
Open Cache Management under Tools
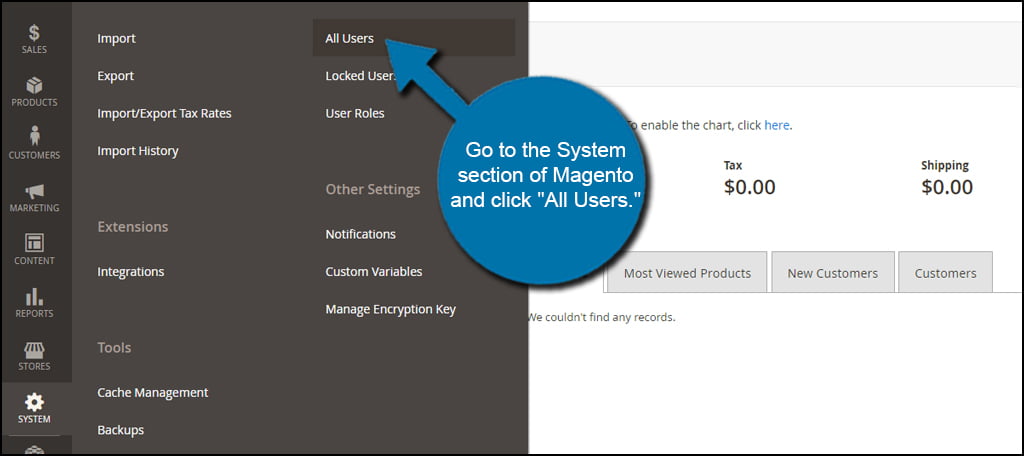click(153, 393)
